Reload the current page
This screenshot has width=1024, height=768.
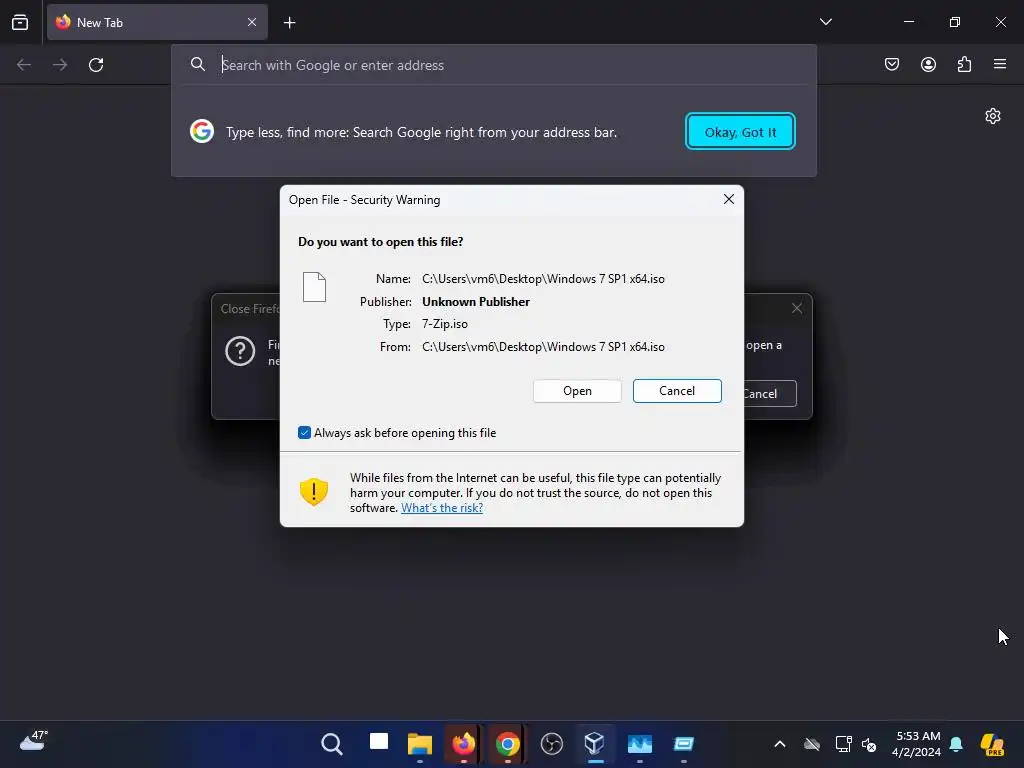tap(96, 65)
